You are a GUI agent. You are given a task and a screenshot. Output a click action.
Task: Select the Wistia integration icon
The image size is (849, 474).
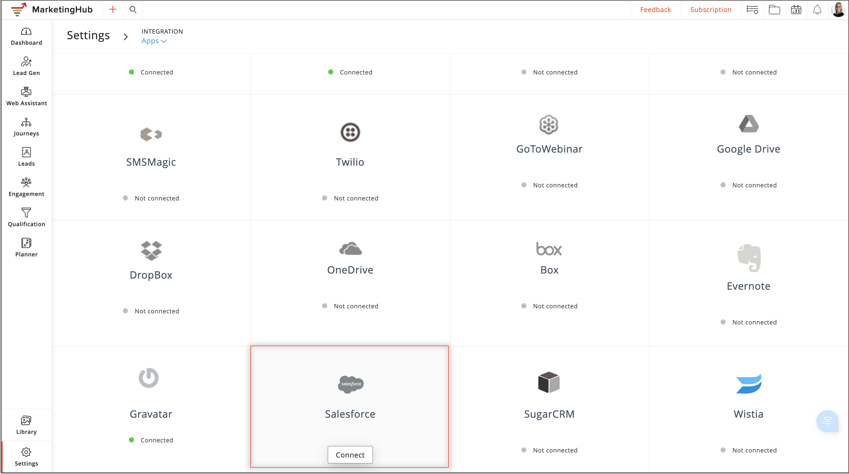pos(749,384)
